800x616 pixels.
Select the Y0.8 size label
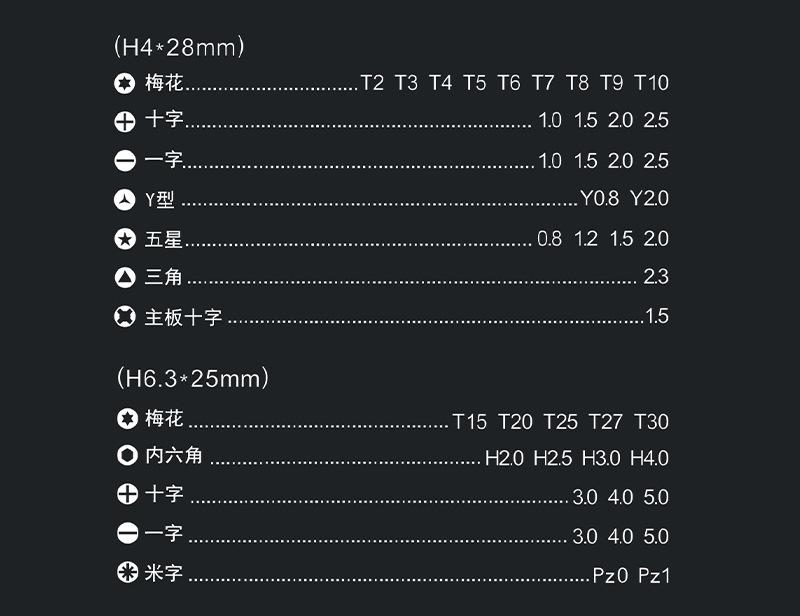[599, 198]
